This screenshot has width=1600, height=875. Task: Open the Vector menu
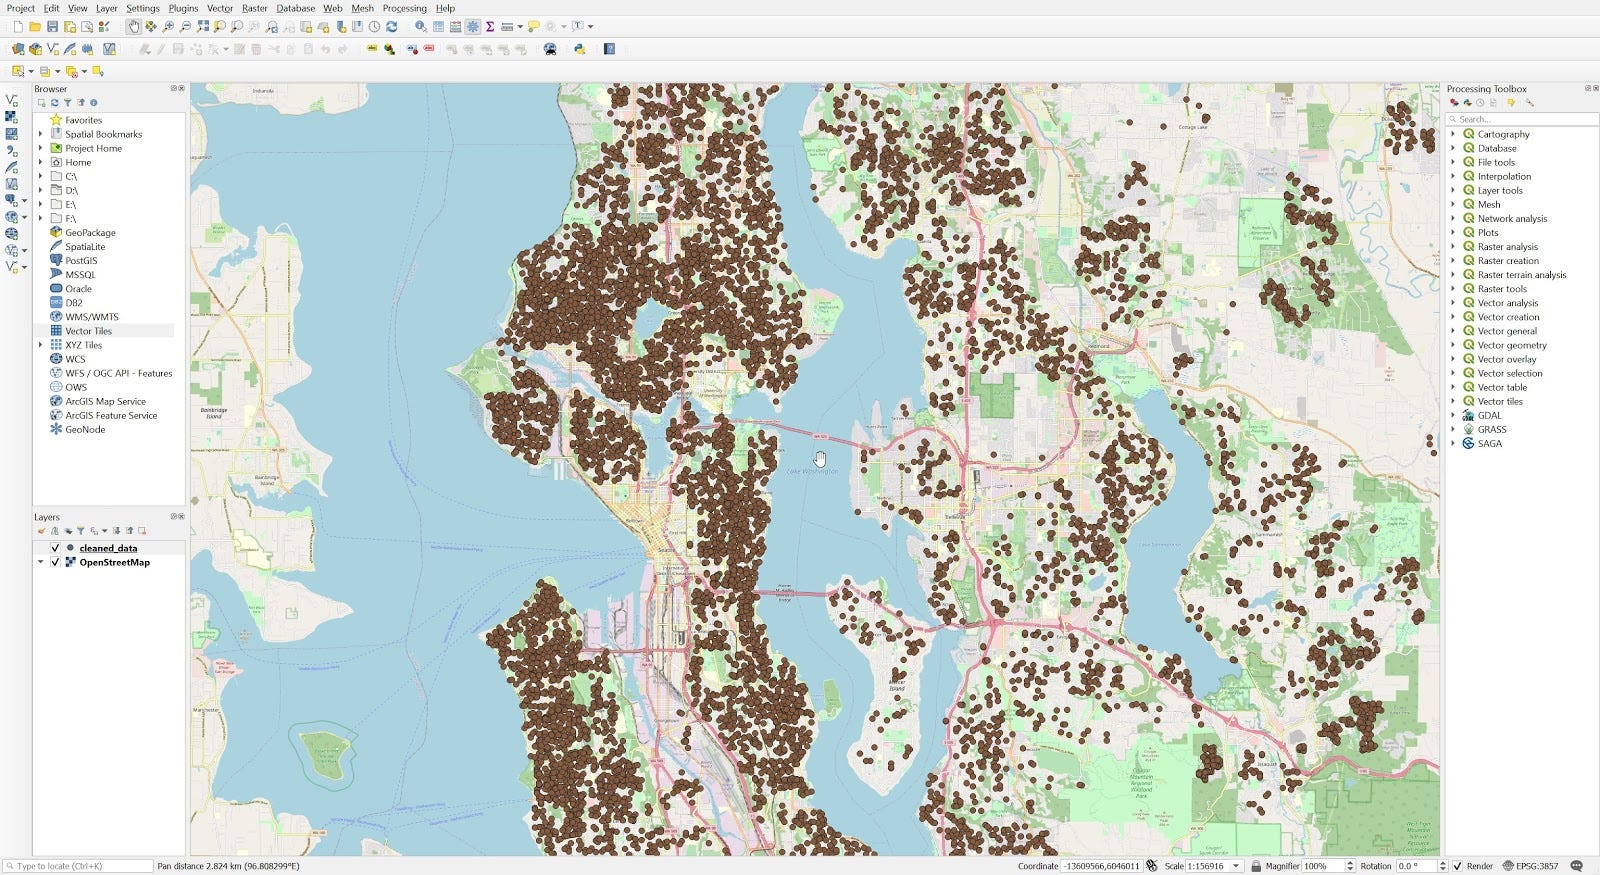click(220, 8)
